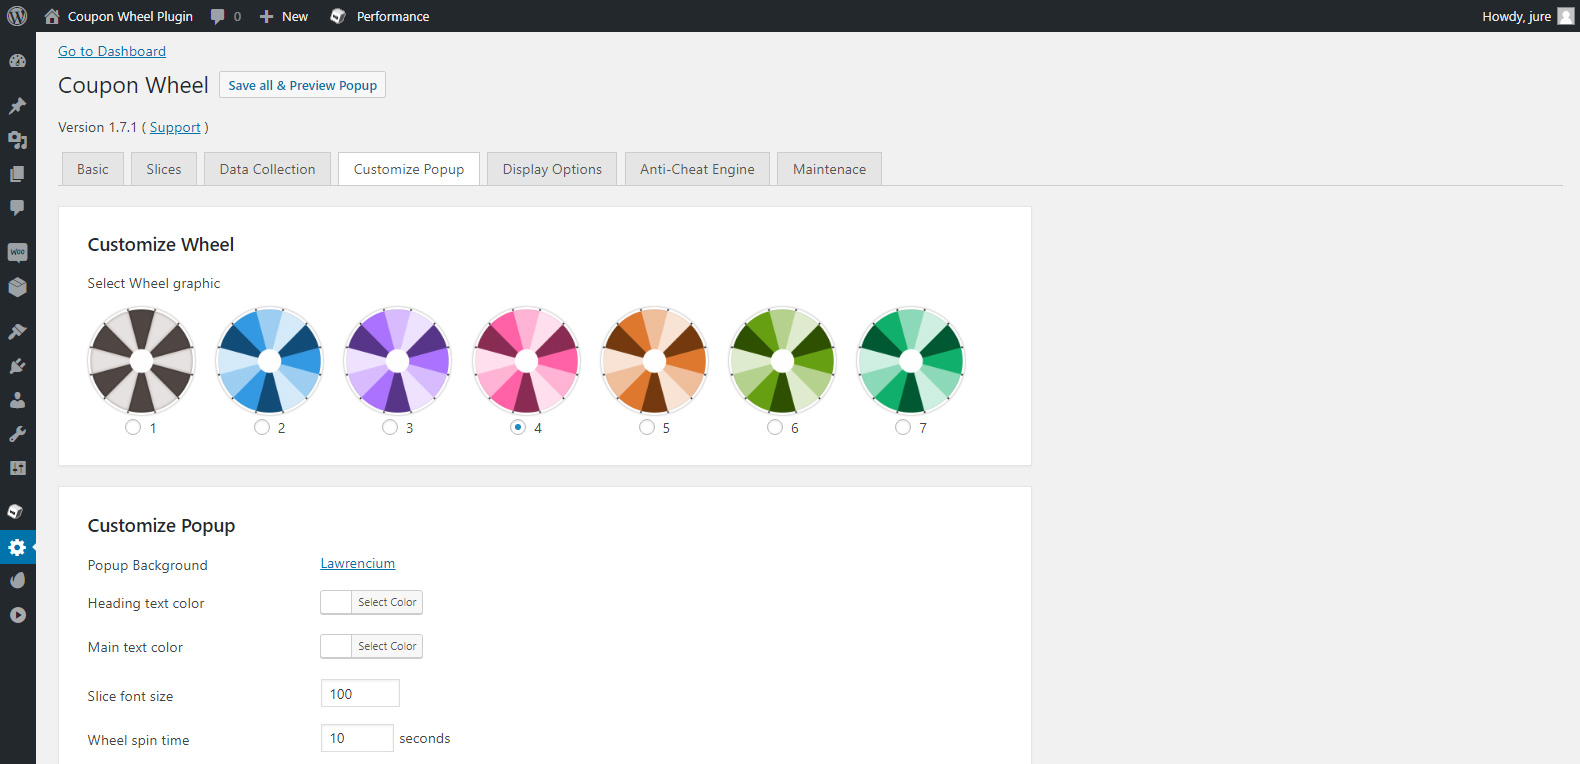Open the Media library sidebar icon

17,140
